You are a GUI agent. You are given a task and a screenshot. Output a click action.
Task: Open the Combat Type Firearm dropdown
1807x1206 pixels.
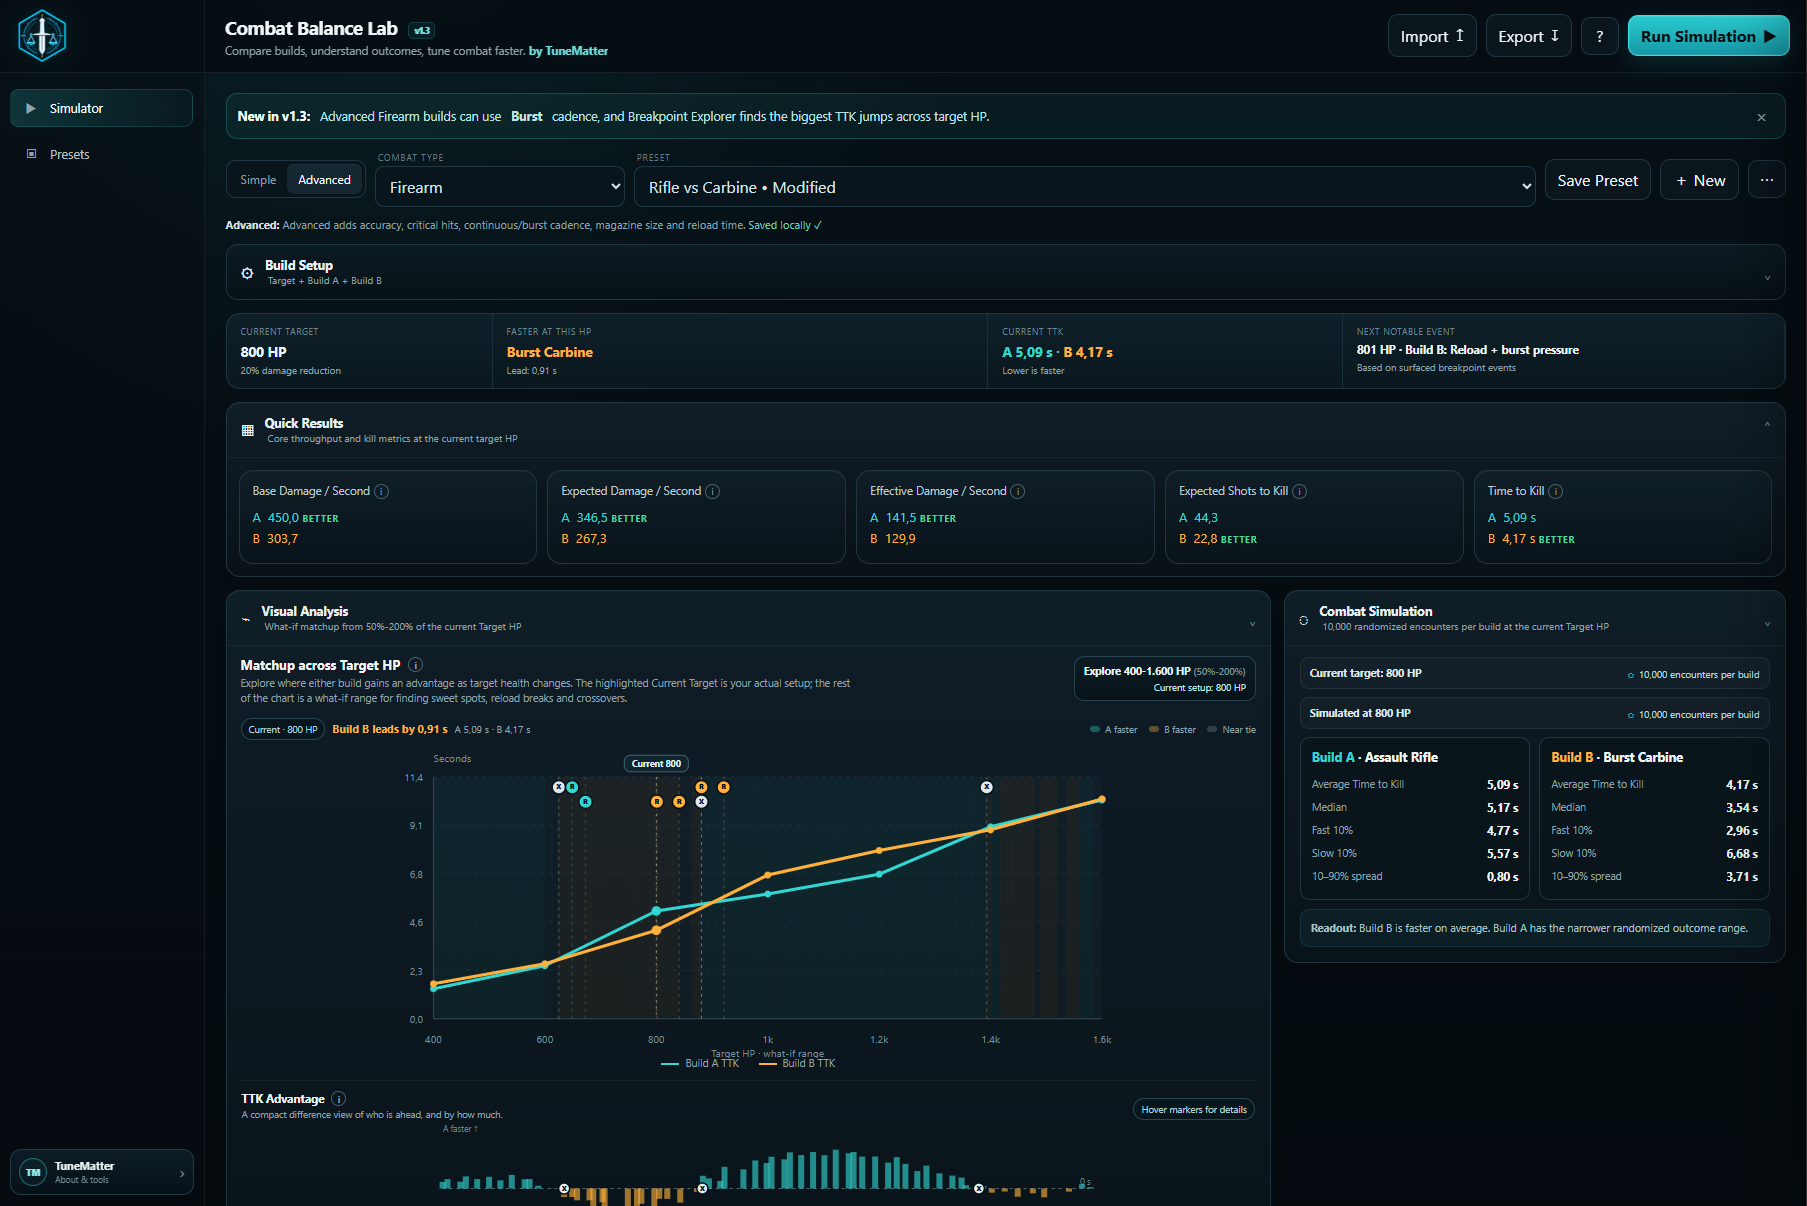click(500, 187)
